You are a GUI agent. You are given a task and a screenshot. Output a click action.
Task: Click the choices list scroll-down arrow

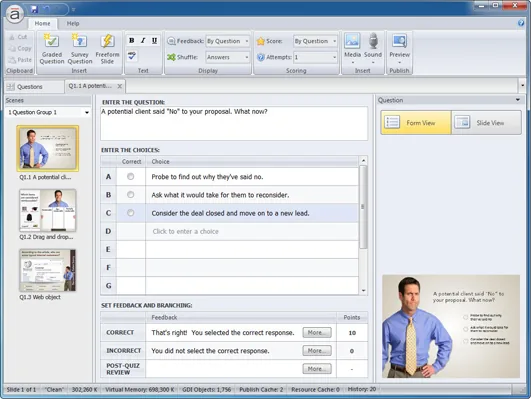click(363, 291)
